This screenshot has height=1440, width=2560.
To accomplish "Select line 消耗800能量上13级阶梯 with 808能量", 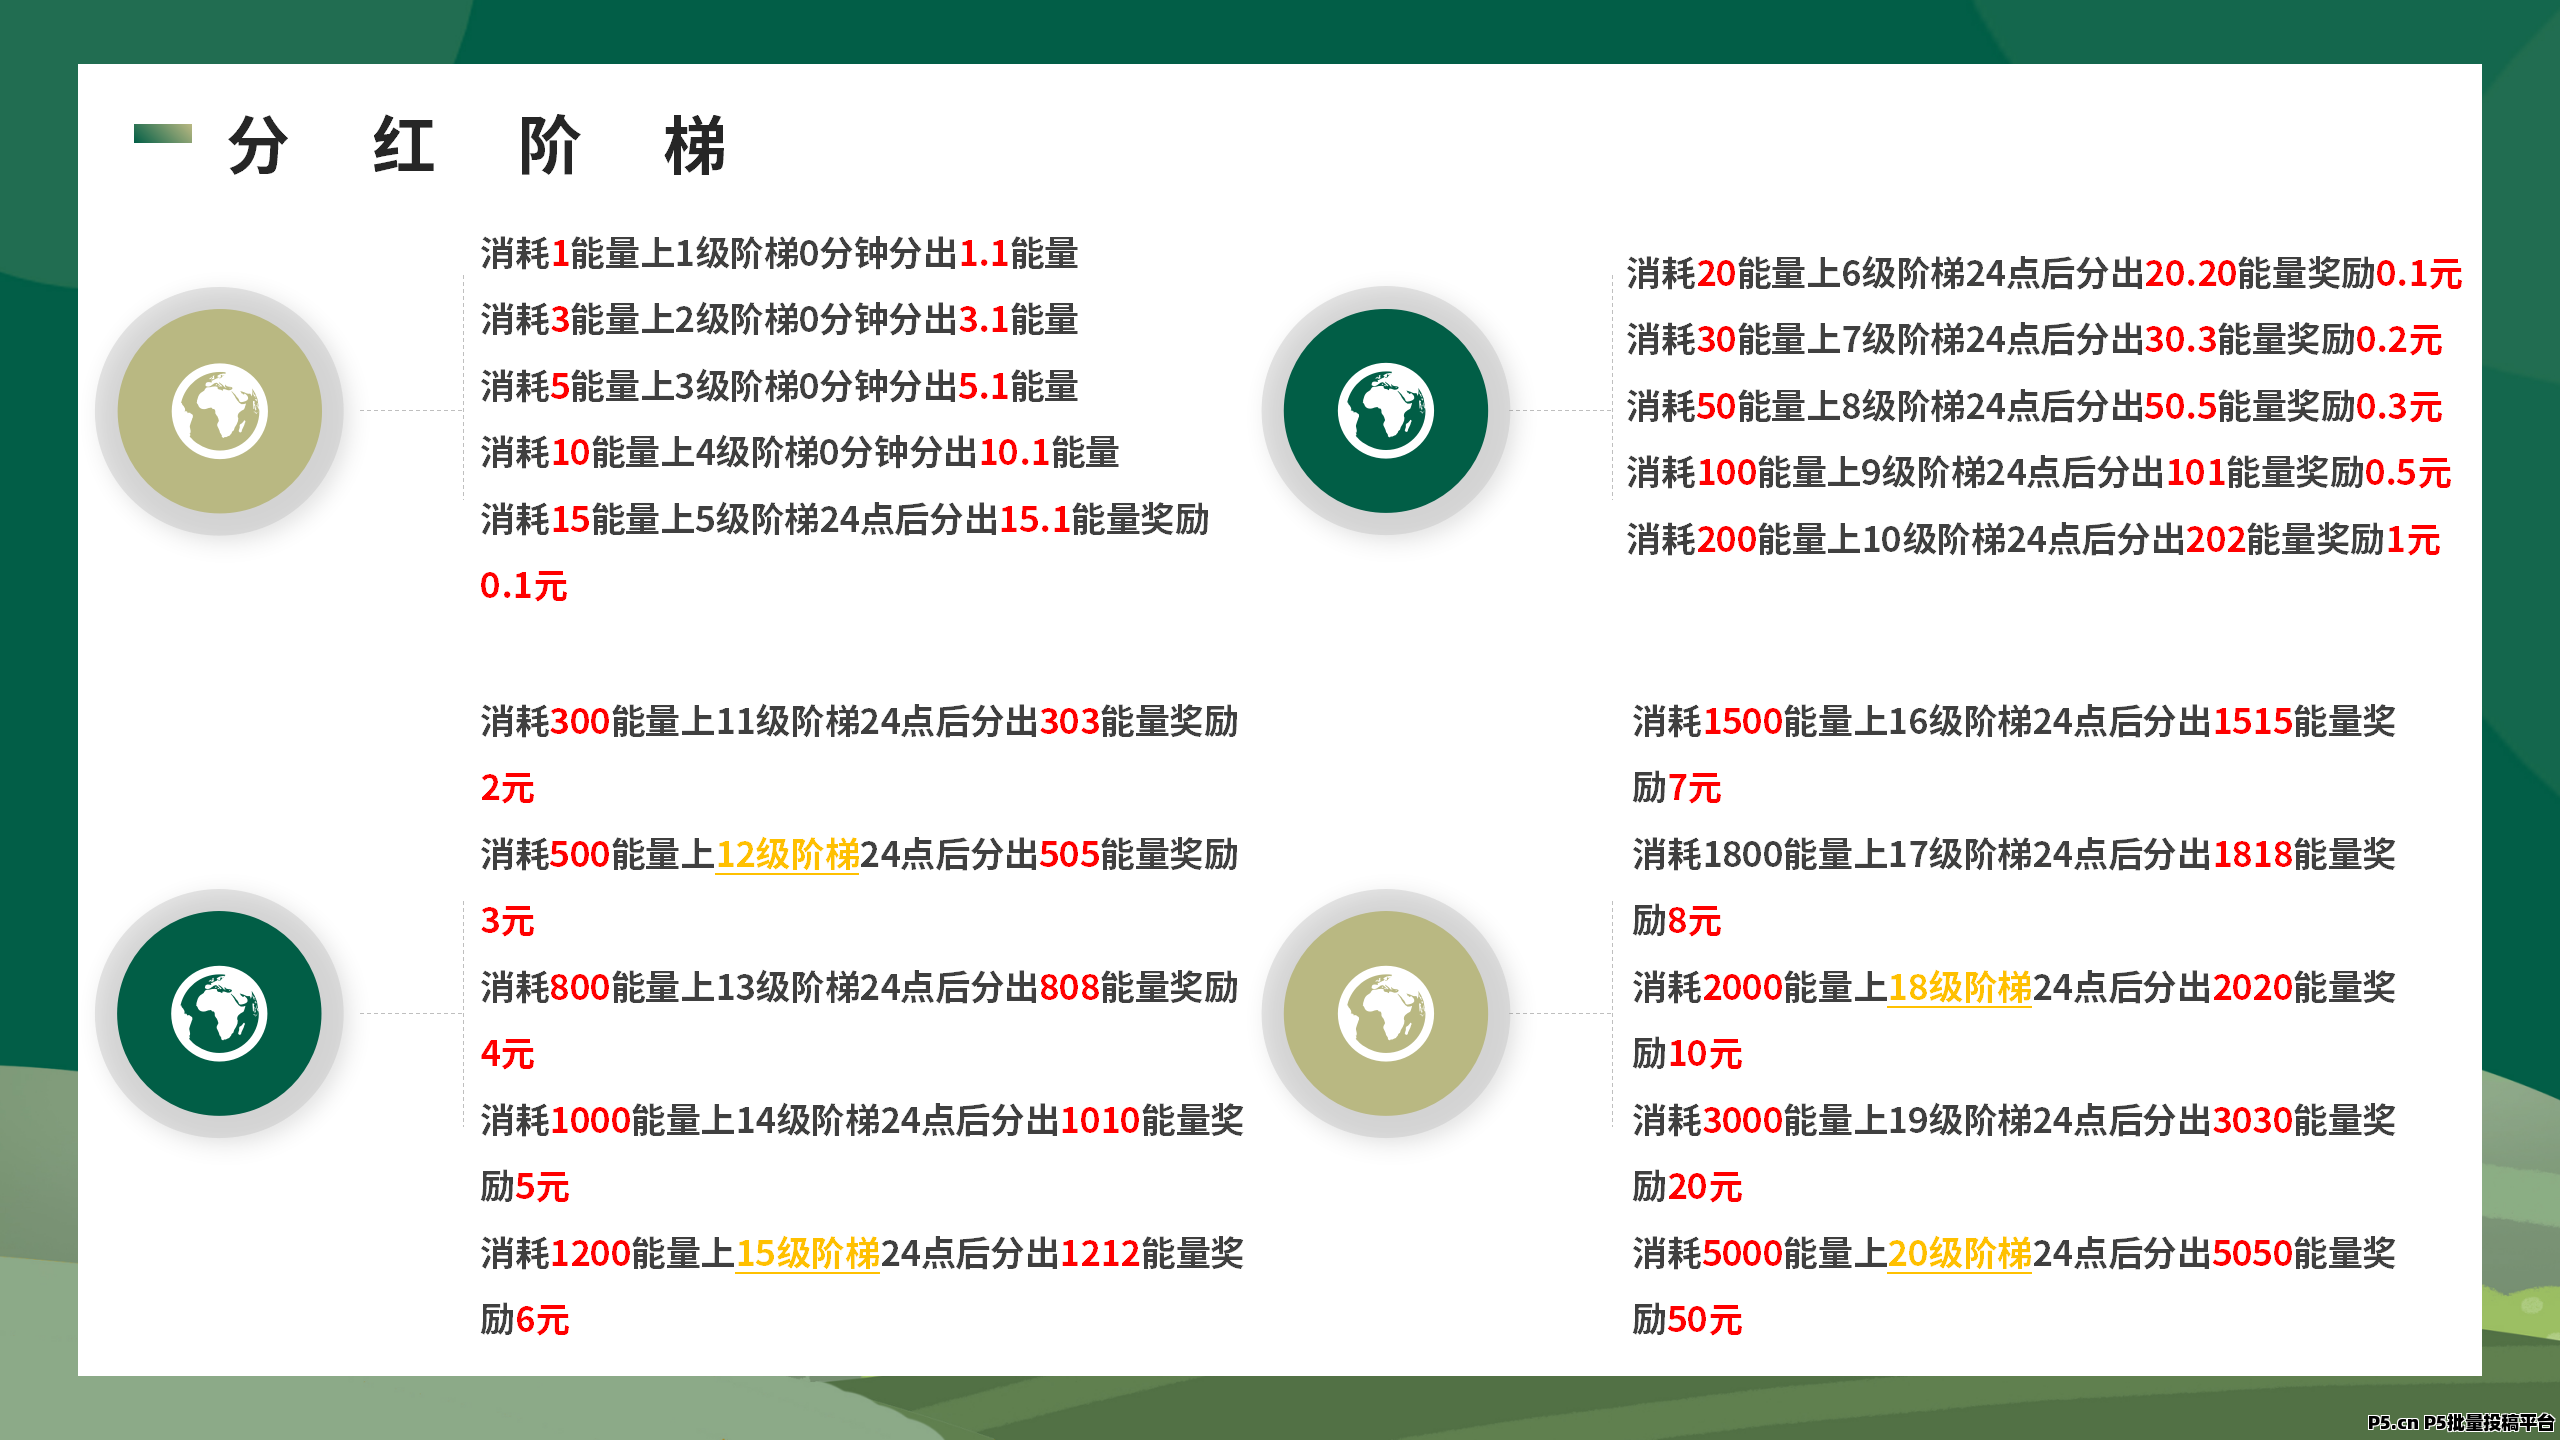I will point(859,988).
